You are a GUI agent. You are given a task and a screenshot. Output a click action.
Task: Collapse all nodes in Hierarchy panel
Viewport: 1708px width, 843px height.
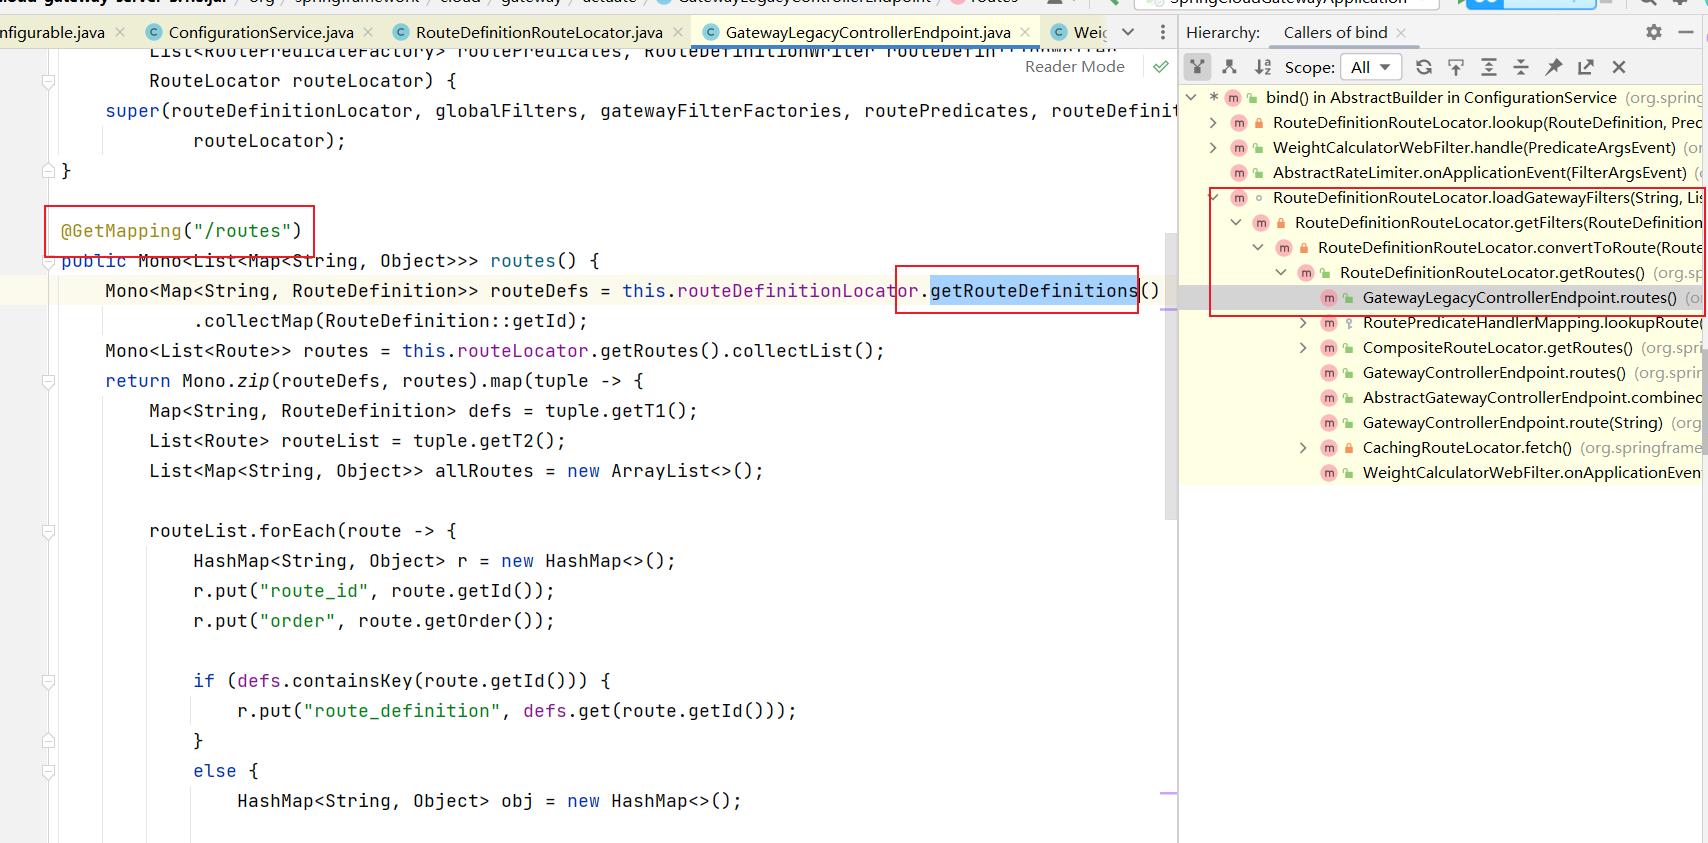click(x=1521, y=67)
